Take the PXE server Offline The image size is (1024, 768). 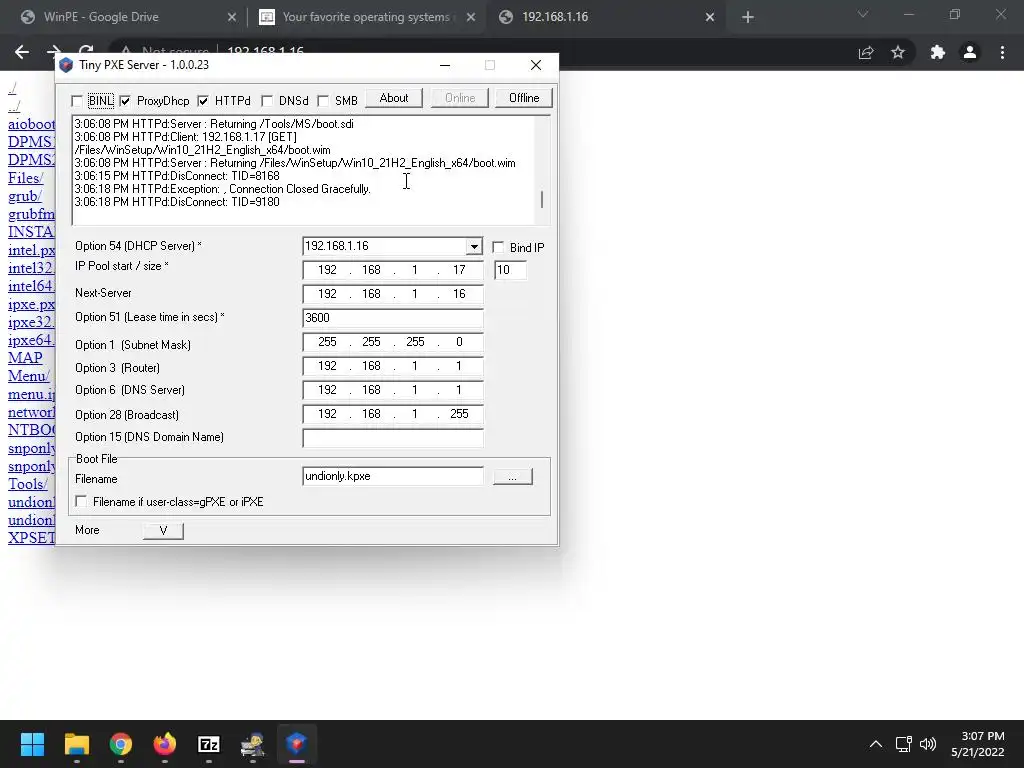click(524, 98)
